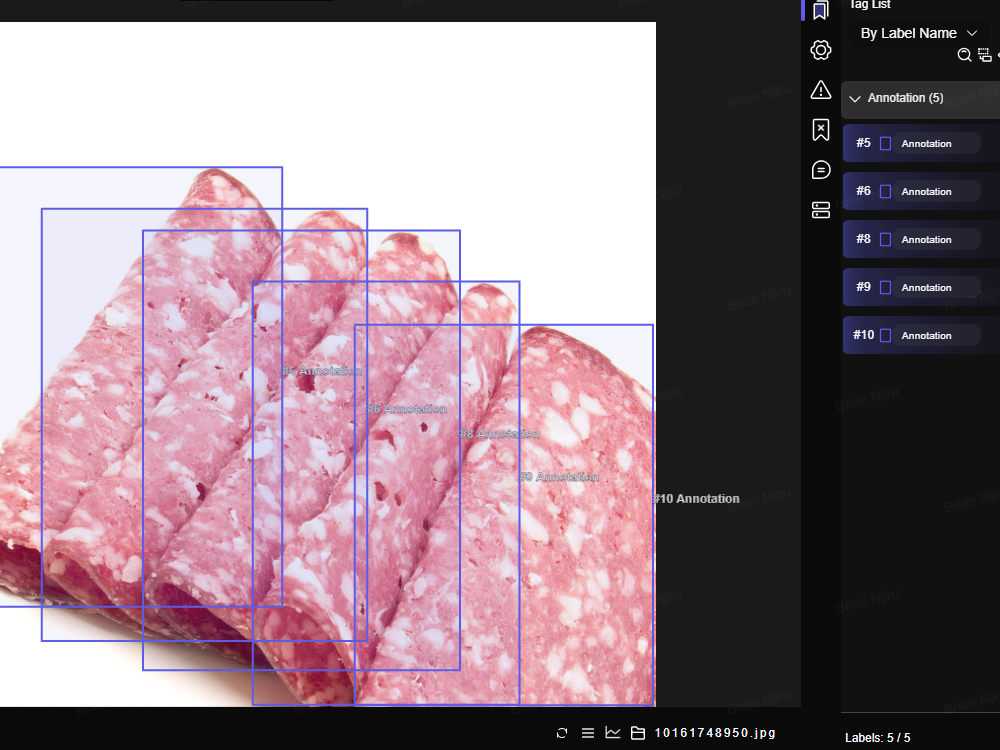The height and width of the screenshot is (750, 1000).
Task: Click the #5 Annotation label on the canvas
Action: click(x=322, y=371)
